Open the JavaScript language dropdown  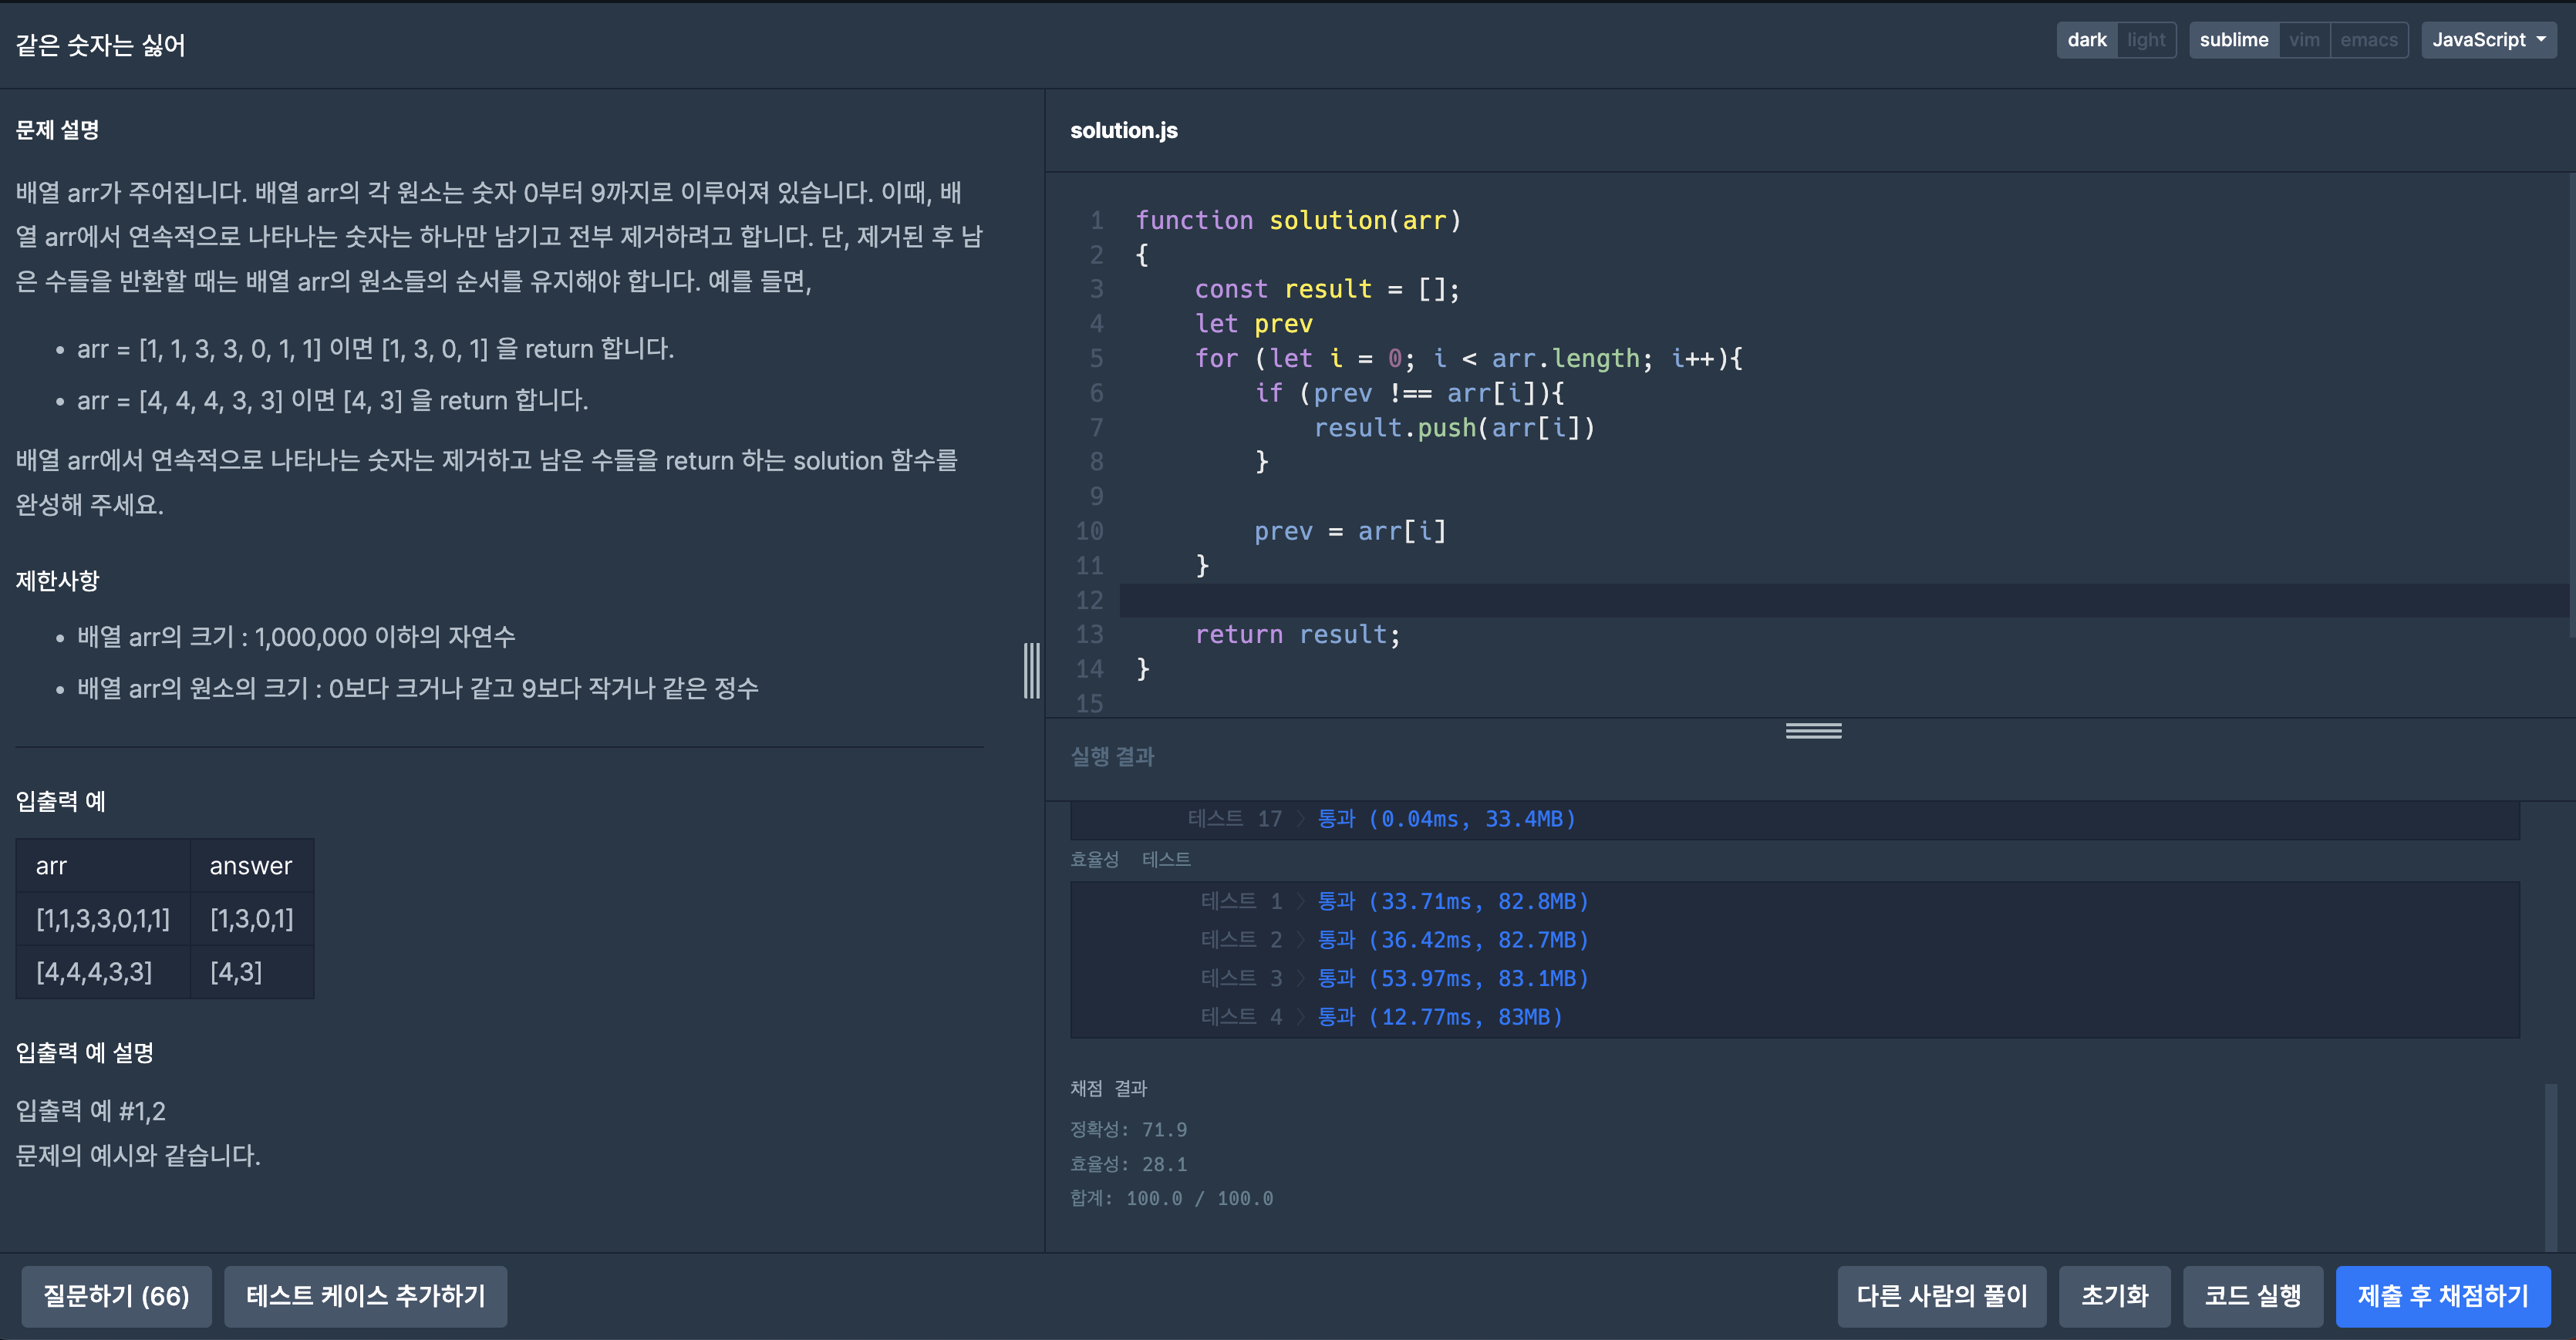(x=2488, y=40)
